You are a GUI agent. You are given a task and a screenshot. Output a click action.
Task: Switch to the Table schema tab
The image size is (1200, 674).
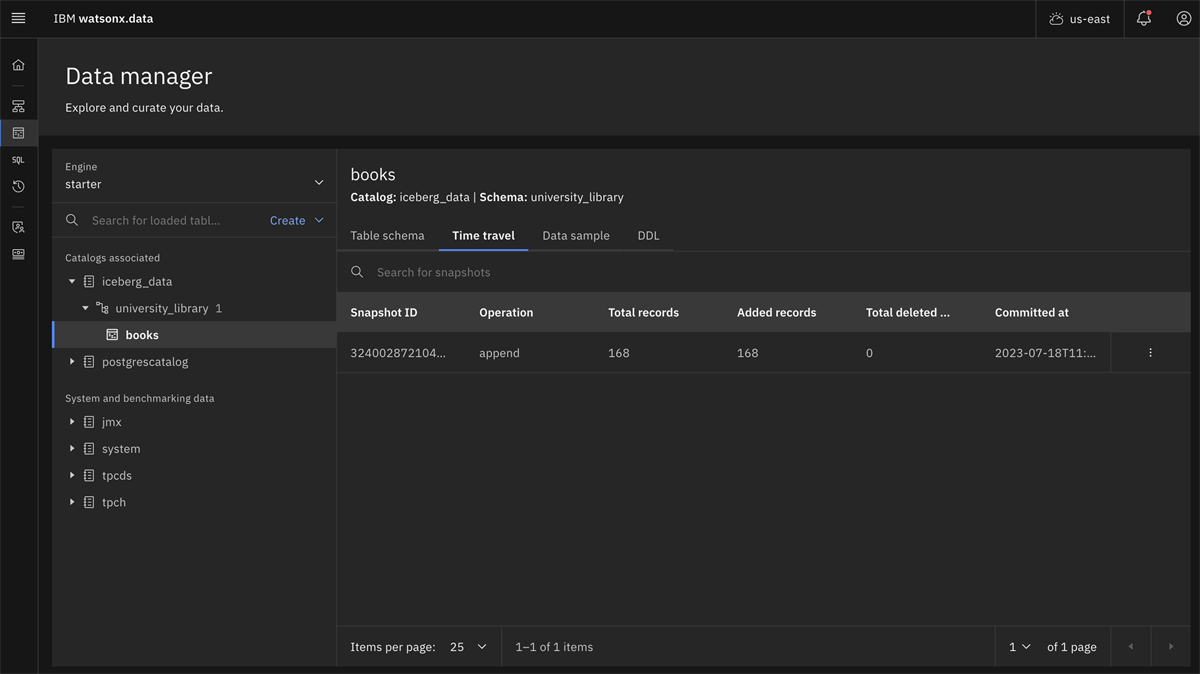point(387,236)
